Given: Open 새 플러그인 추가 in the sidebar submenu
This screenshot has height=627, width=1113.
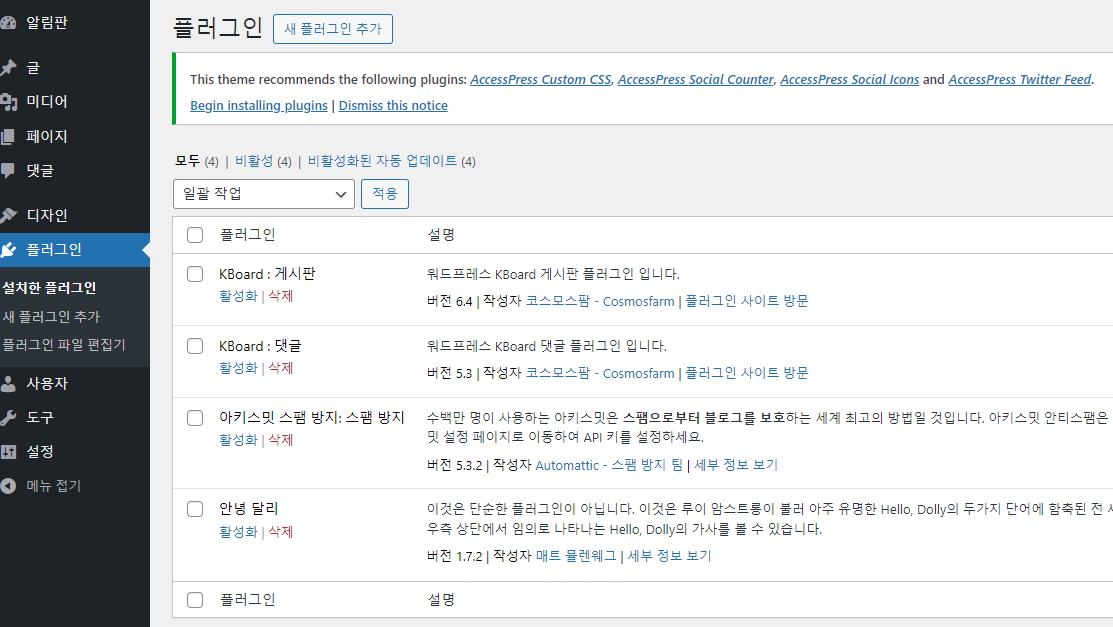Looking at the screenshot, I should [51, 317].
